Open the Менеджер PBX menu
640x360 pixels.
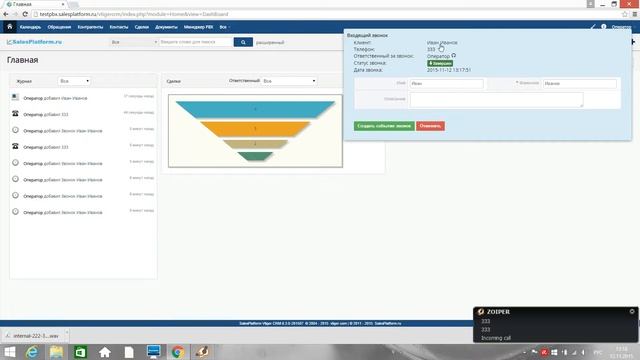point(198,27)
